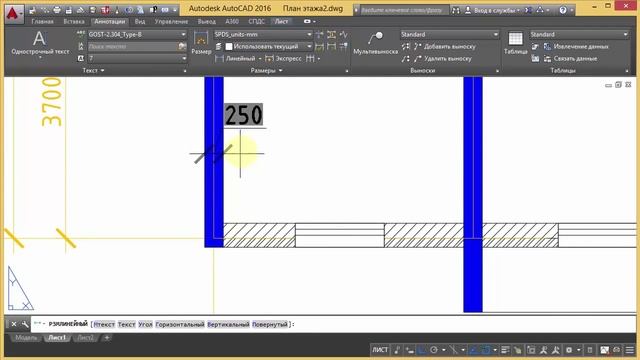The width and height of the screenshot is (640, 360).
Task: Click the find text search button icon
Action: point(182,47)
